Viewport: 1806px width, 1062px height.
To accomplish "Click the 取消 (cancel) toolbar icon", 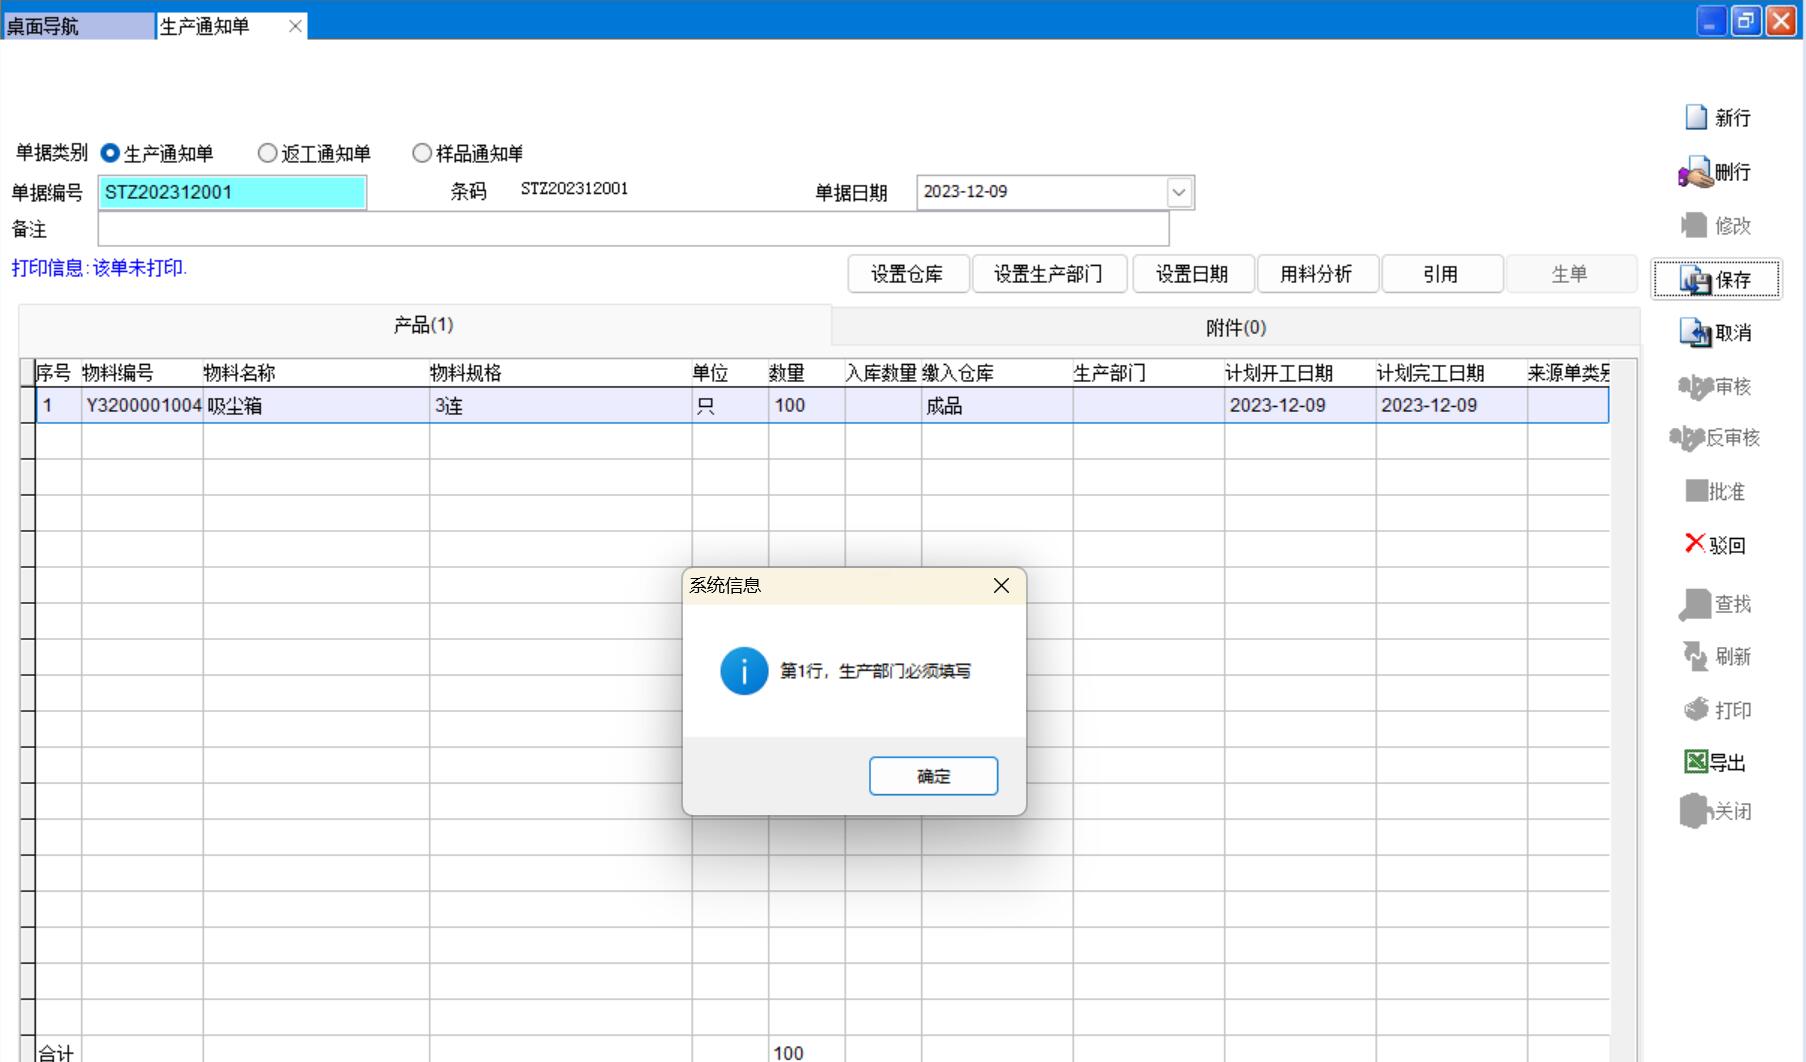I will click(x=1695, y=333).
